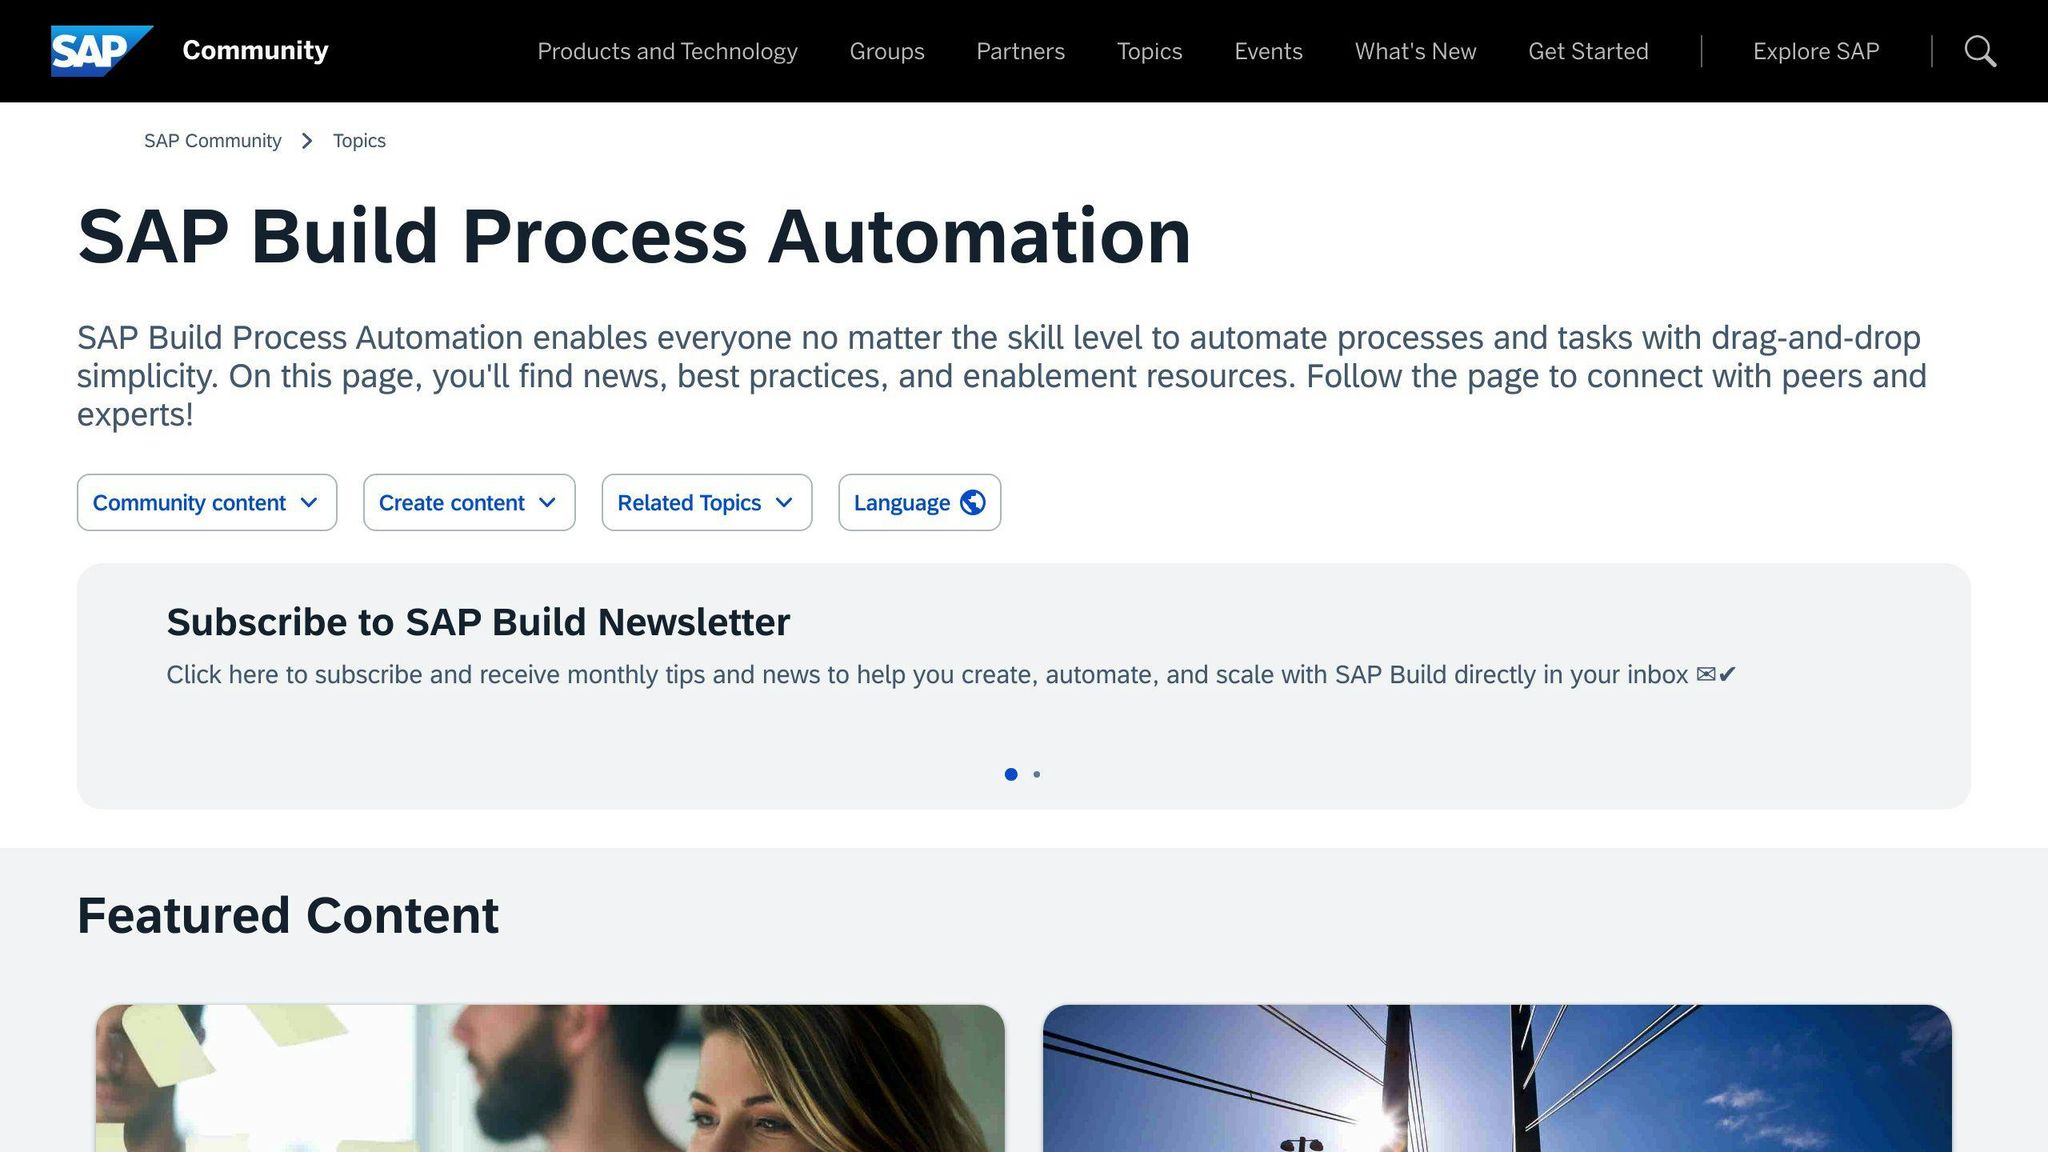This screenshot has width=2048, height=1152.
Task: Open the search magnifier icon
Action: pos(1980,51)
